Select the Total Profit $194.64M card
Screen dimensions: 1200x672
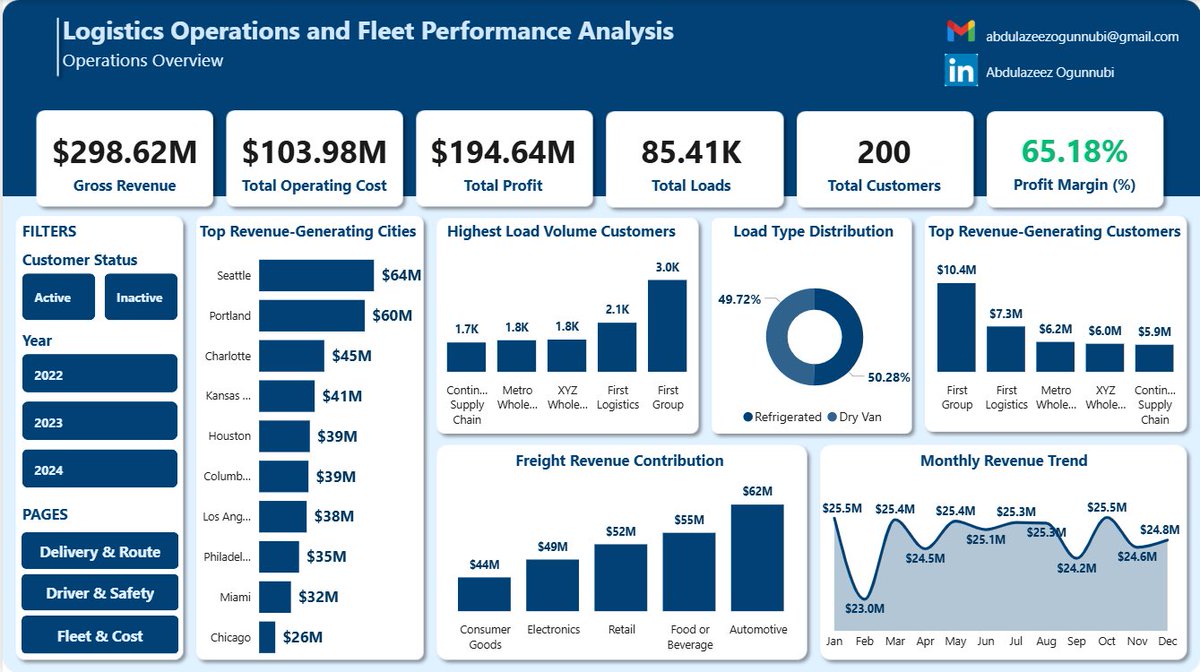pos(504,158)
